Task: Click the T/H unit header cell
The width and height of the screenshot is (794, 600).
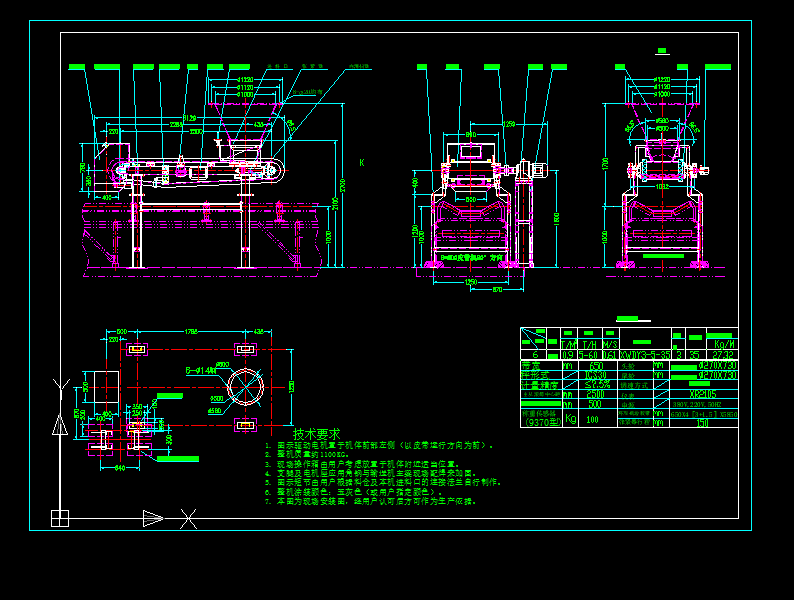Action: 589,344
